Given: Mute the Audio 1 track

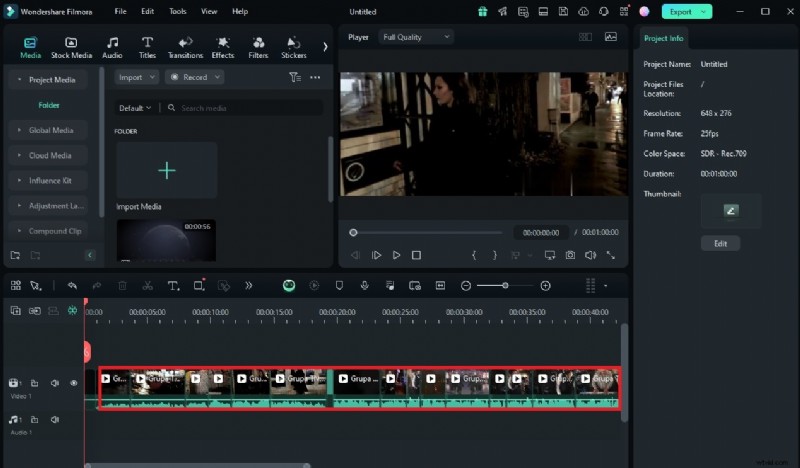Looking at the screenshot, I should point(55,420).
